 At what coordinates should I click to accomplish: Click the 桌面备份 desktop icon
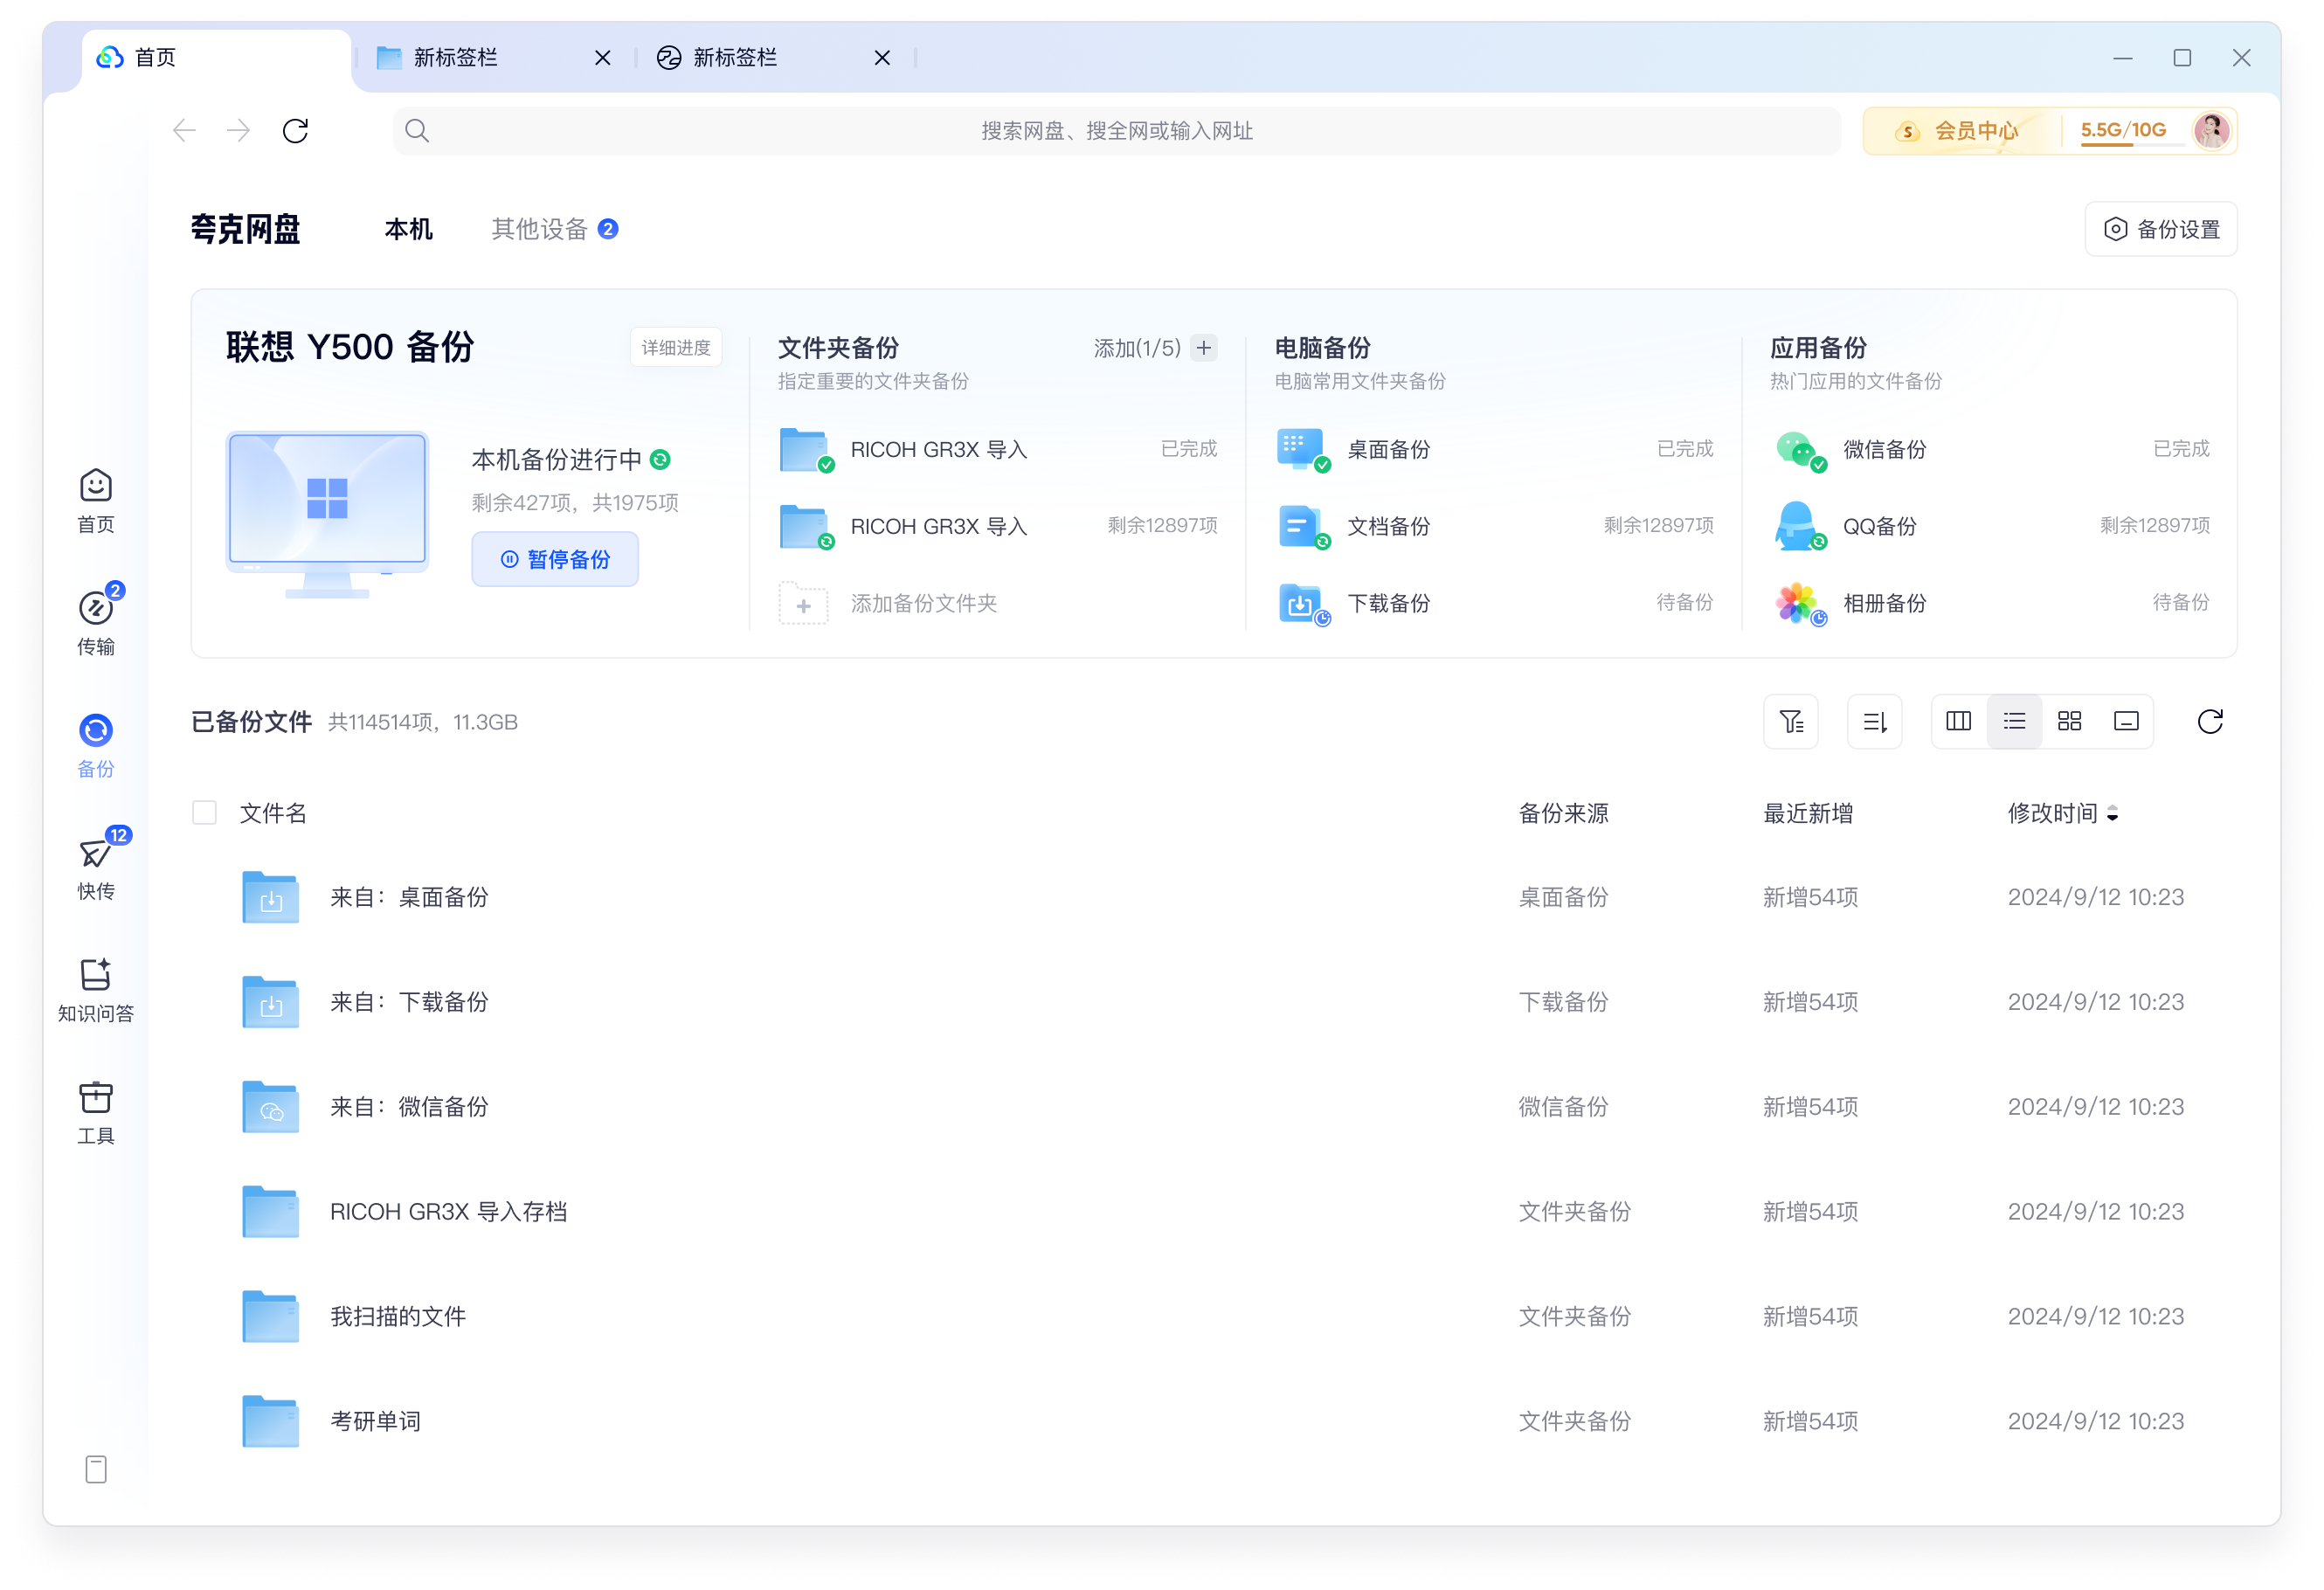[x=1303, y=449]
